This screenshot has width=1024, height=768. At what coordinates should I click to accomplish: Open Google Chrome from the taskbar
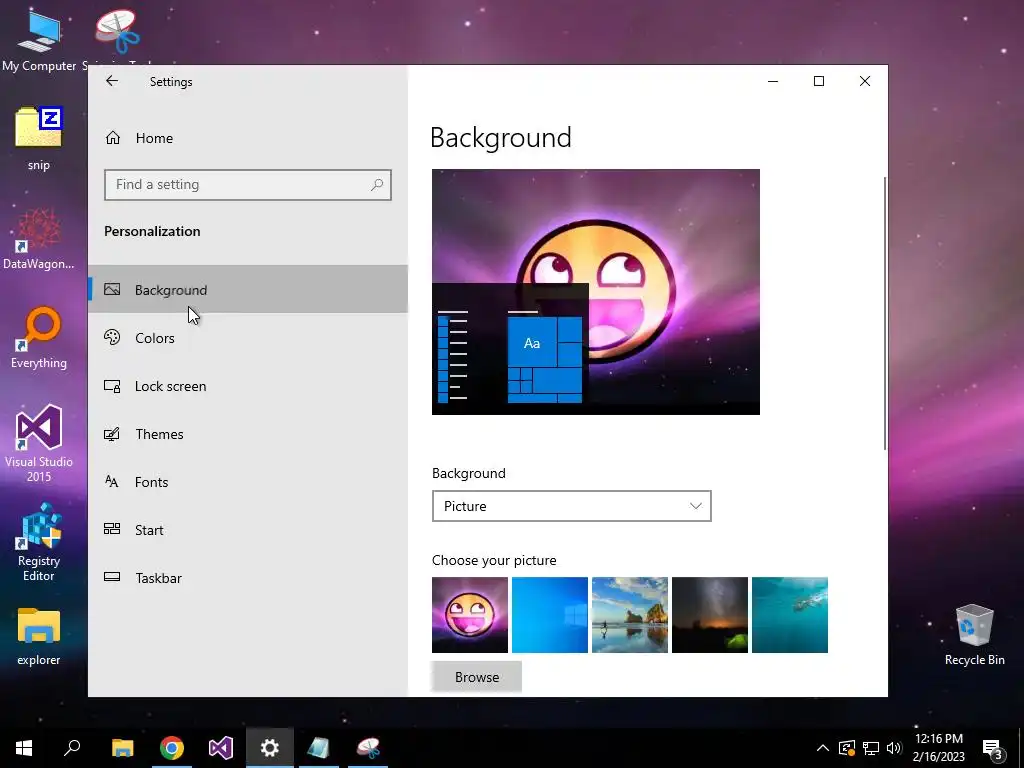(172, 748)
